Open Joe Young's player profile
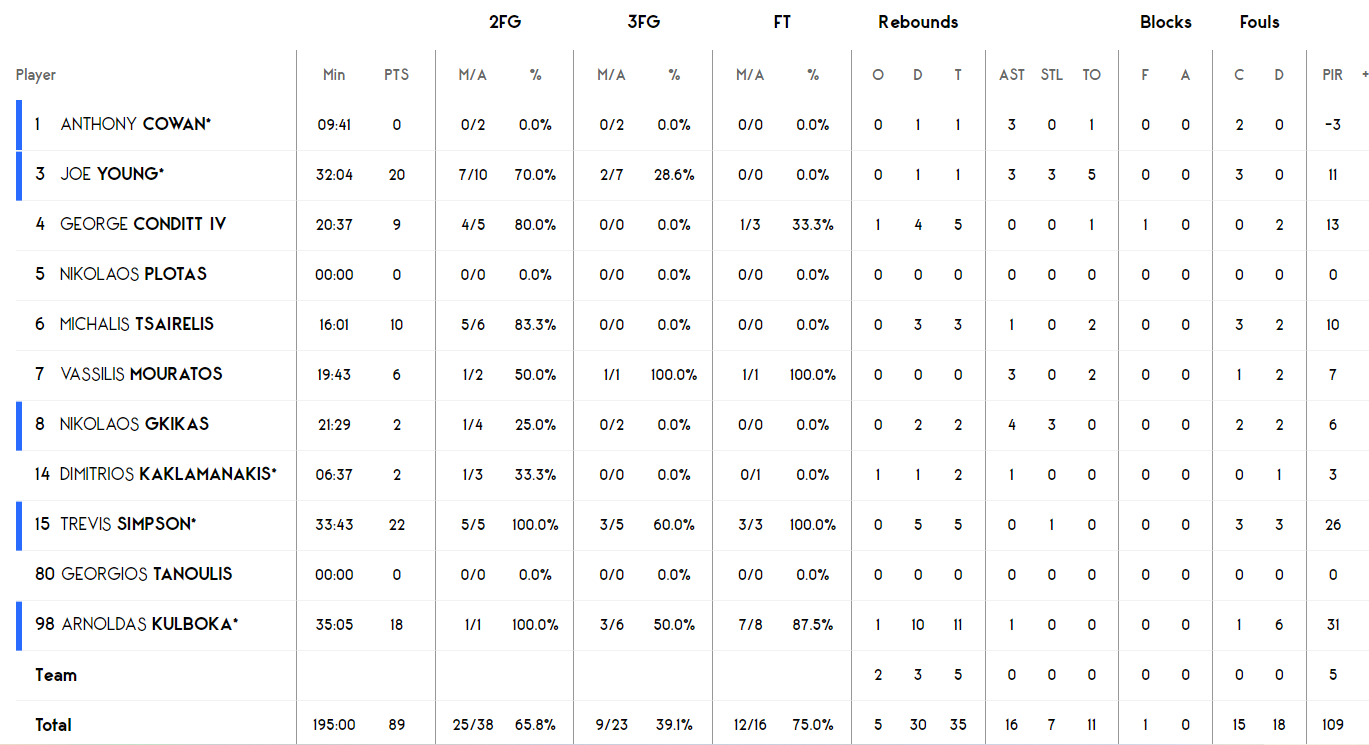Screen dimensions: 1369x745 pos(112,174)
